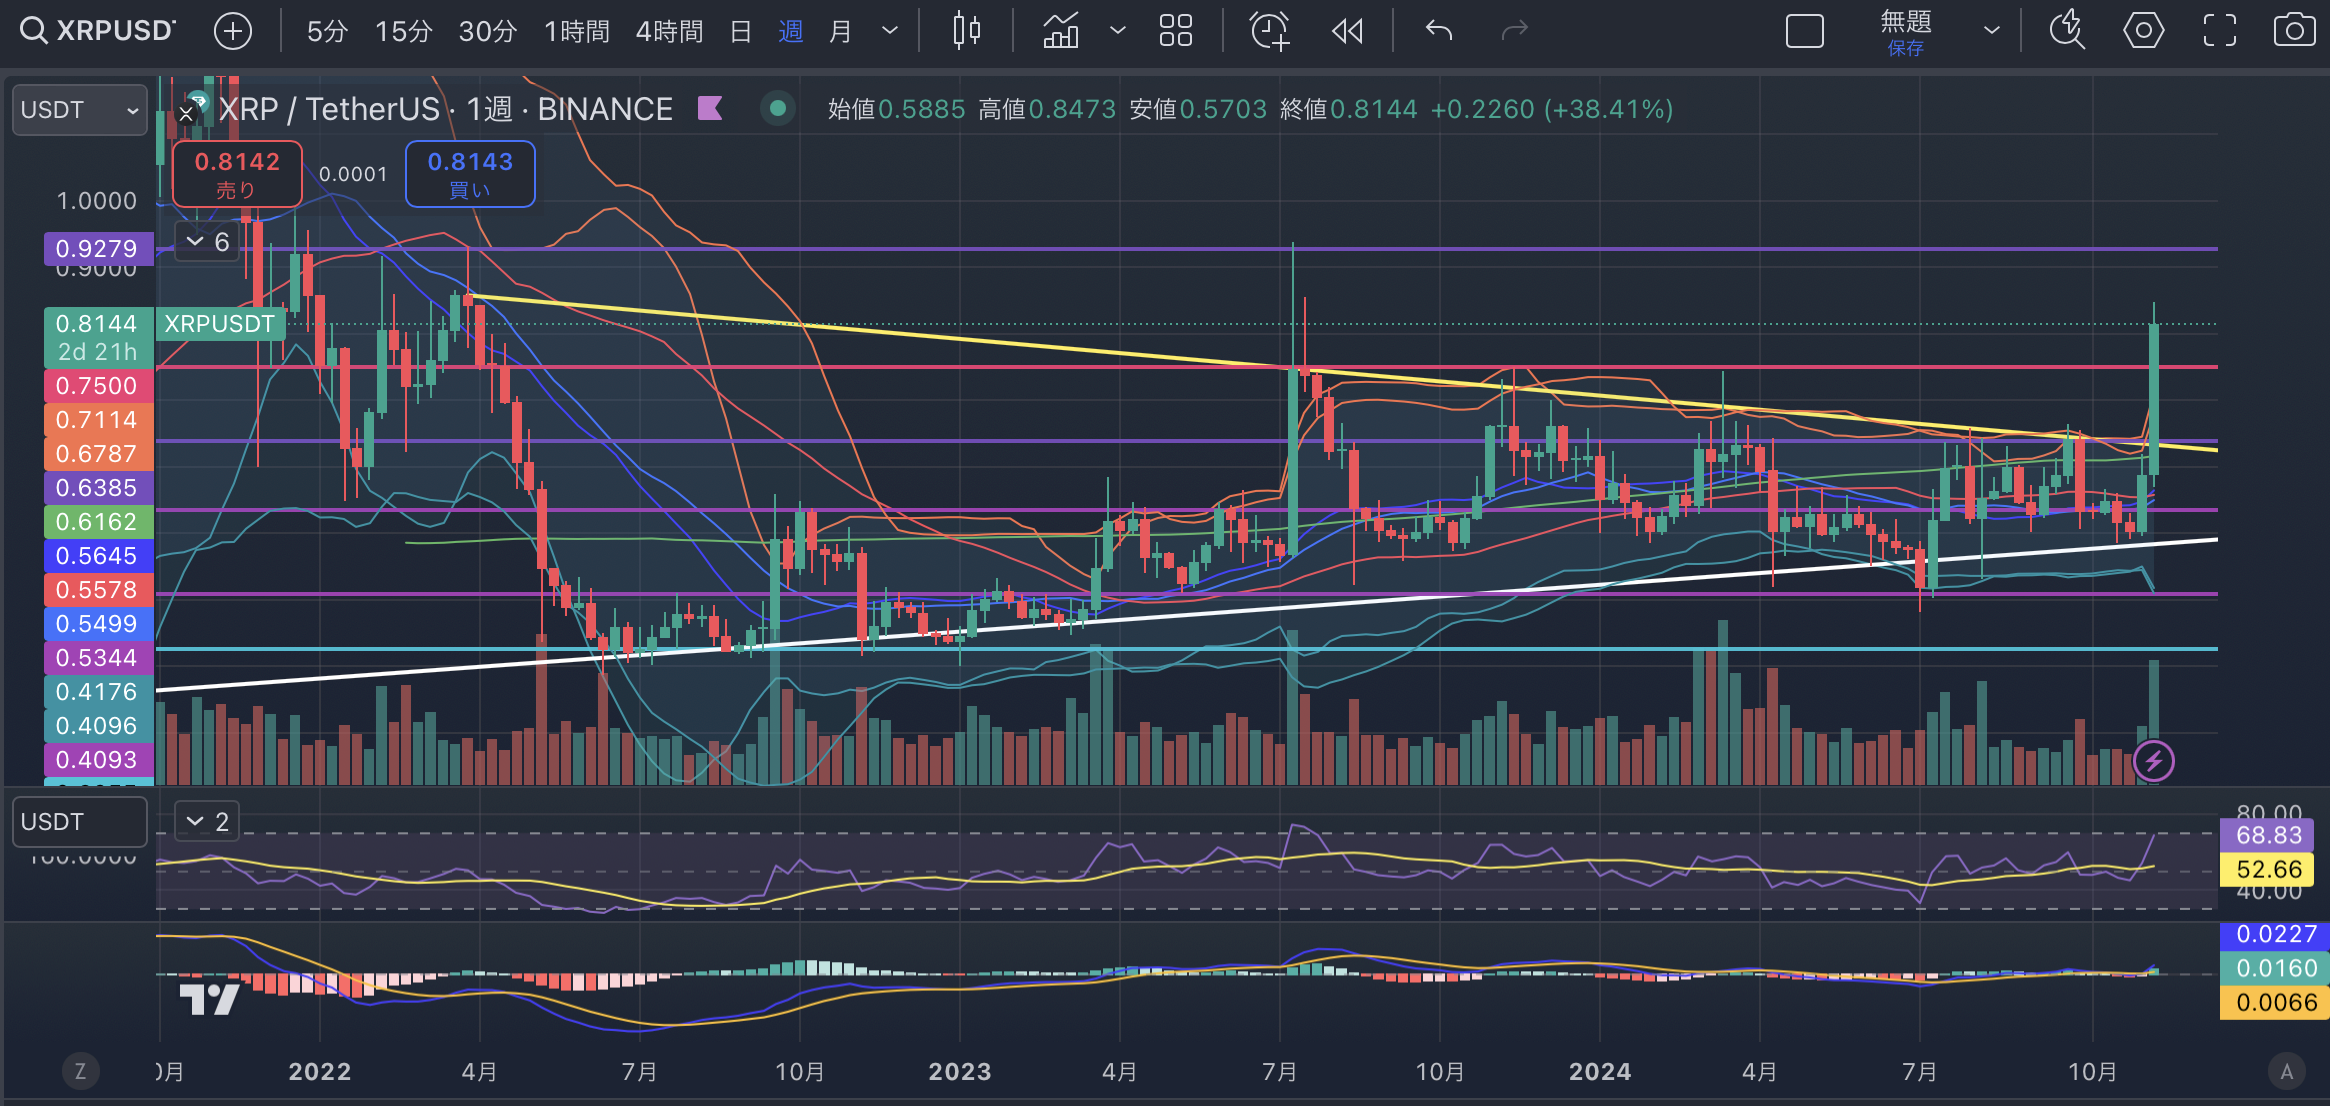Click 0.5578 red price label
This screenshot has height=1106, width=2330.
pos(98,589)
